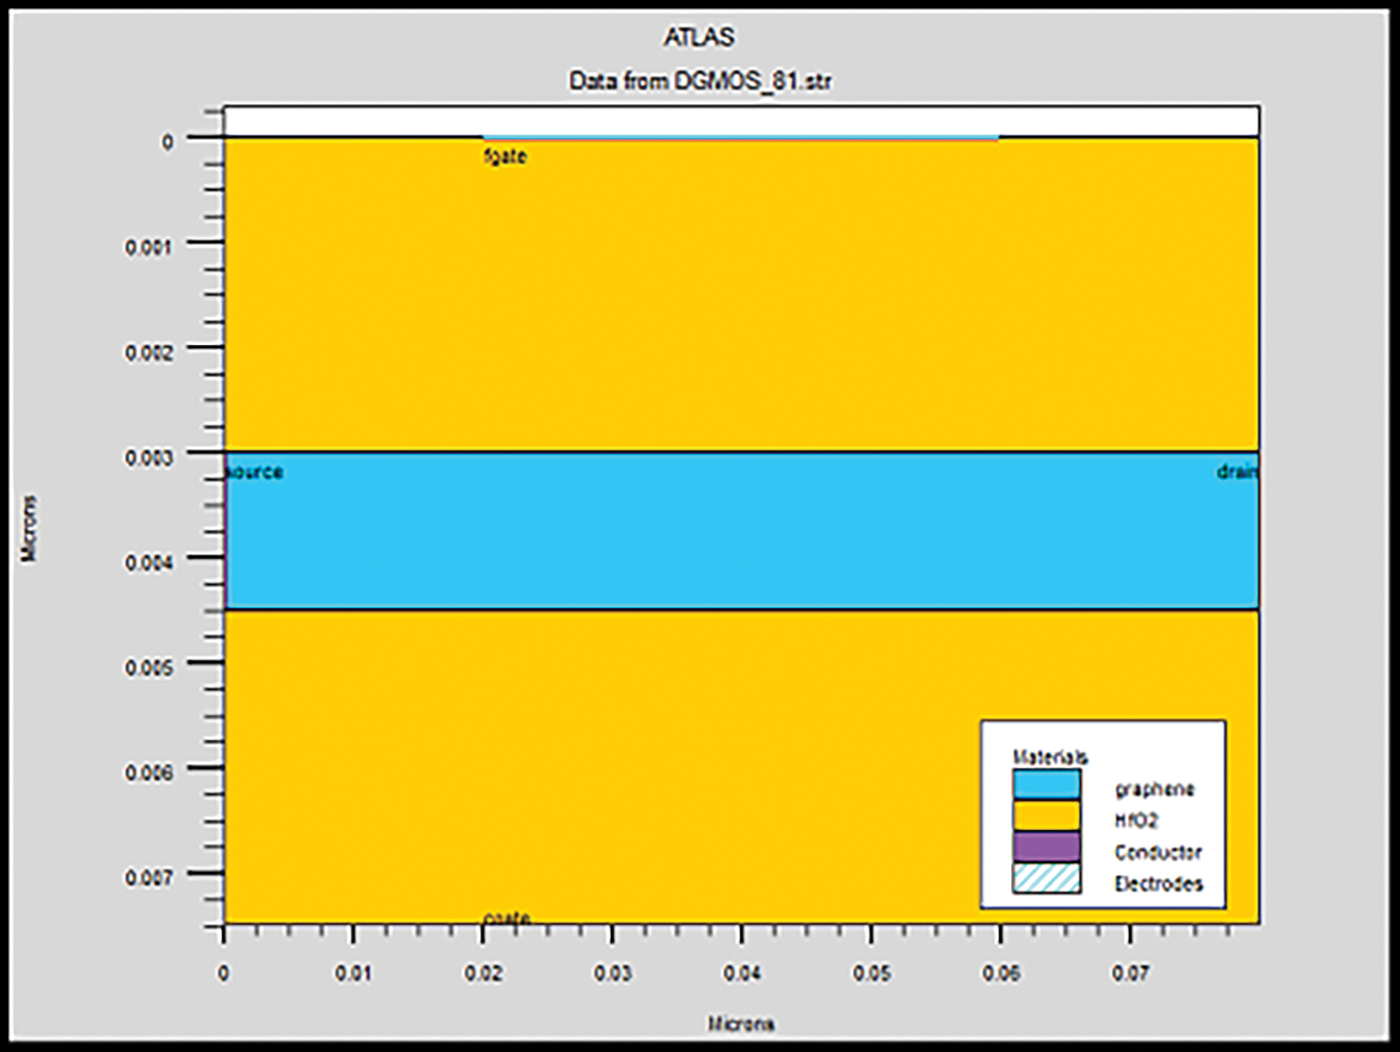Screen dimensions: 1400x1052
Task: Select the vertical axis Microns label
Action: [29, 528]
